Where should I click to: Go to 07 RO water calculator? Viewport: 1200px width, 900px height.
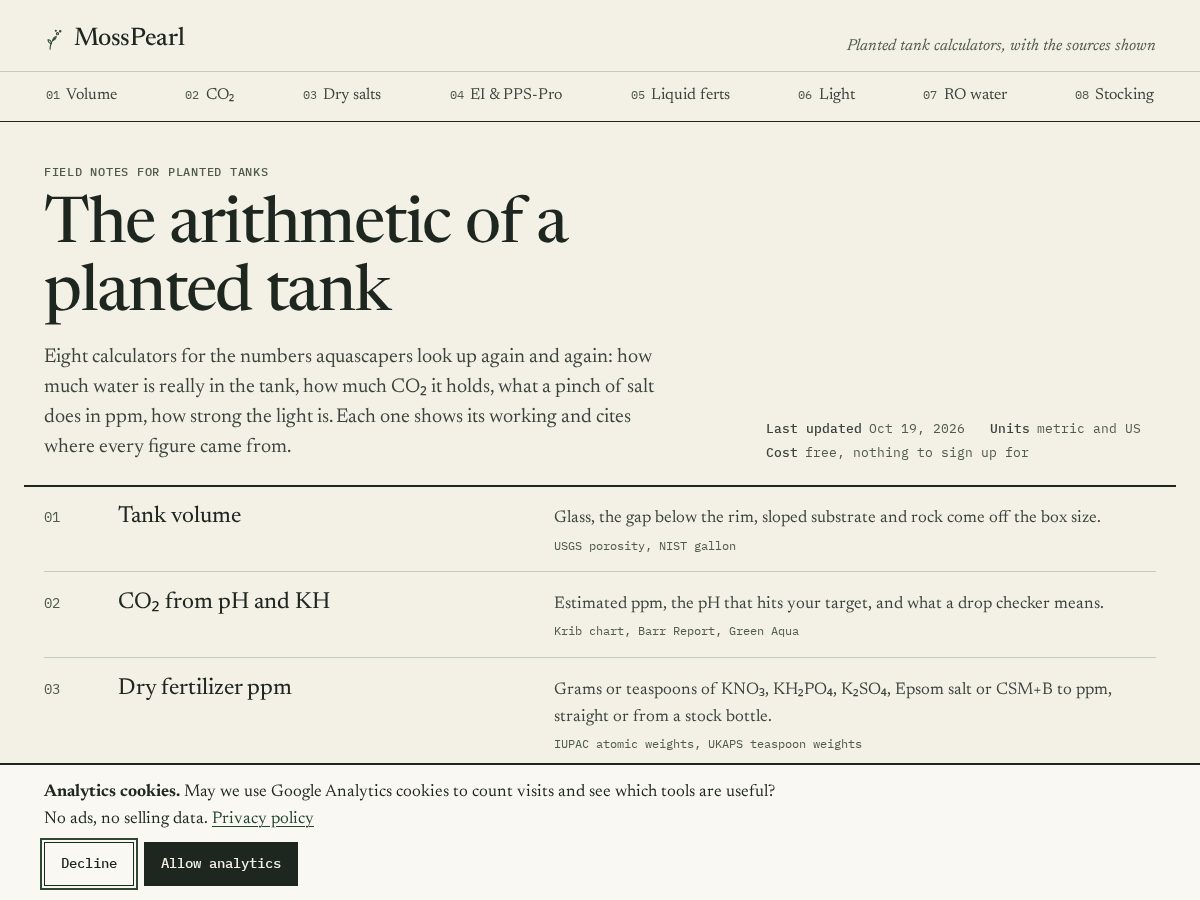965,95
